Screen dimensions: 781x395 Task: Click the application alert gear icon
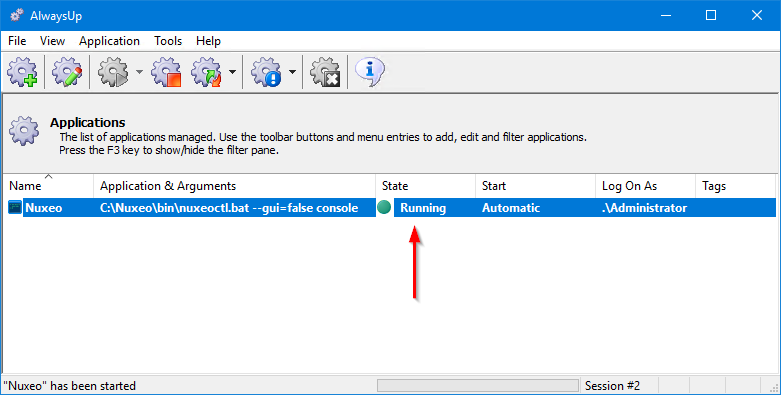pyautogui.click(x=266, y=73)
